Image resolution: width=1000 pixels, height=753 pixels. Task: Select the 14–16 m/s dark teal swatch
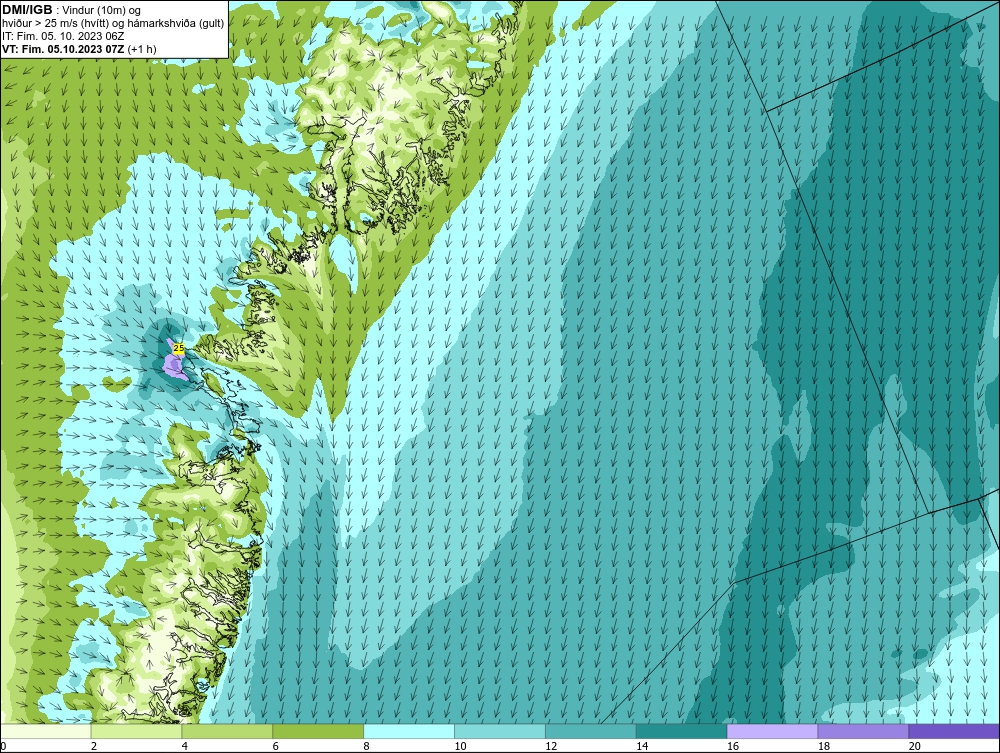682,731
